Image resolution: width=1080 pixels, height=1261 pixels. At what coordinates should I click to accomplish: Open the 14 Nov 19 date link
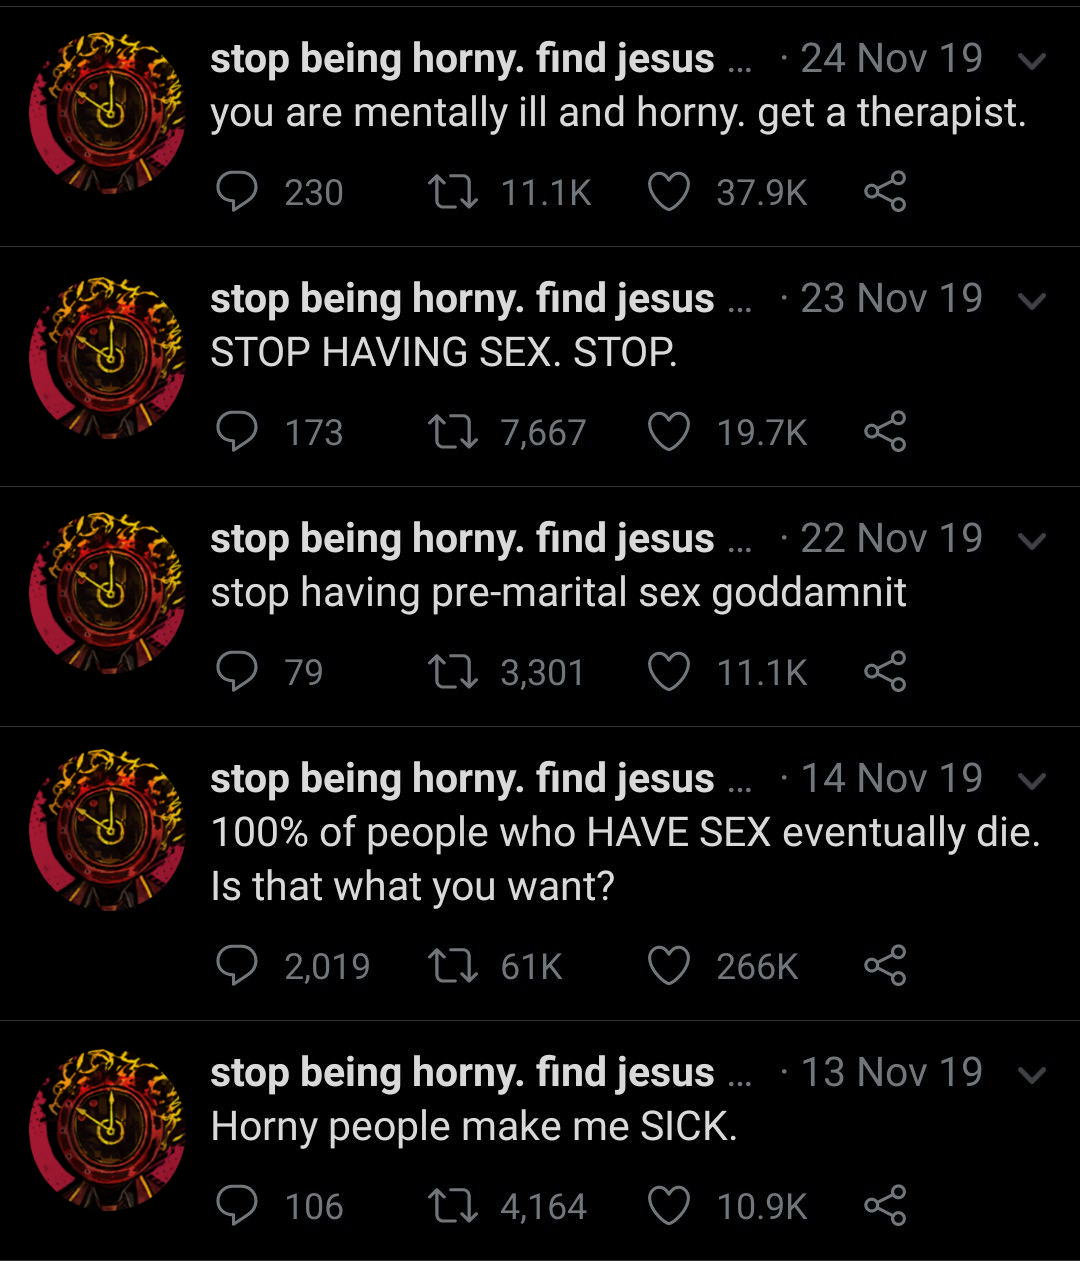(x=892, y=778)
